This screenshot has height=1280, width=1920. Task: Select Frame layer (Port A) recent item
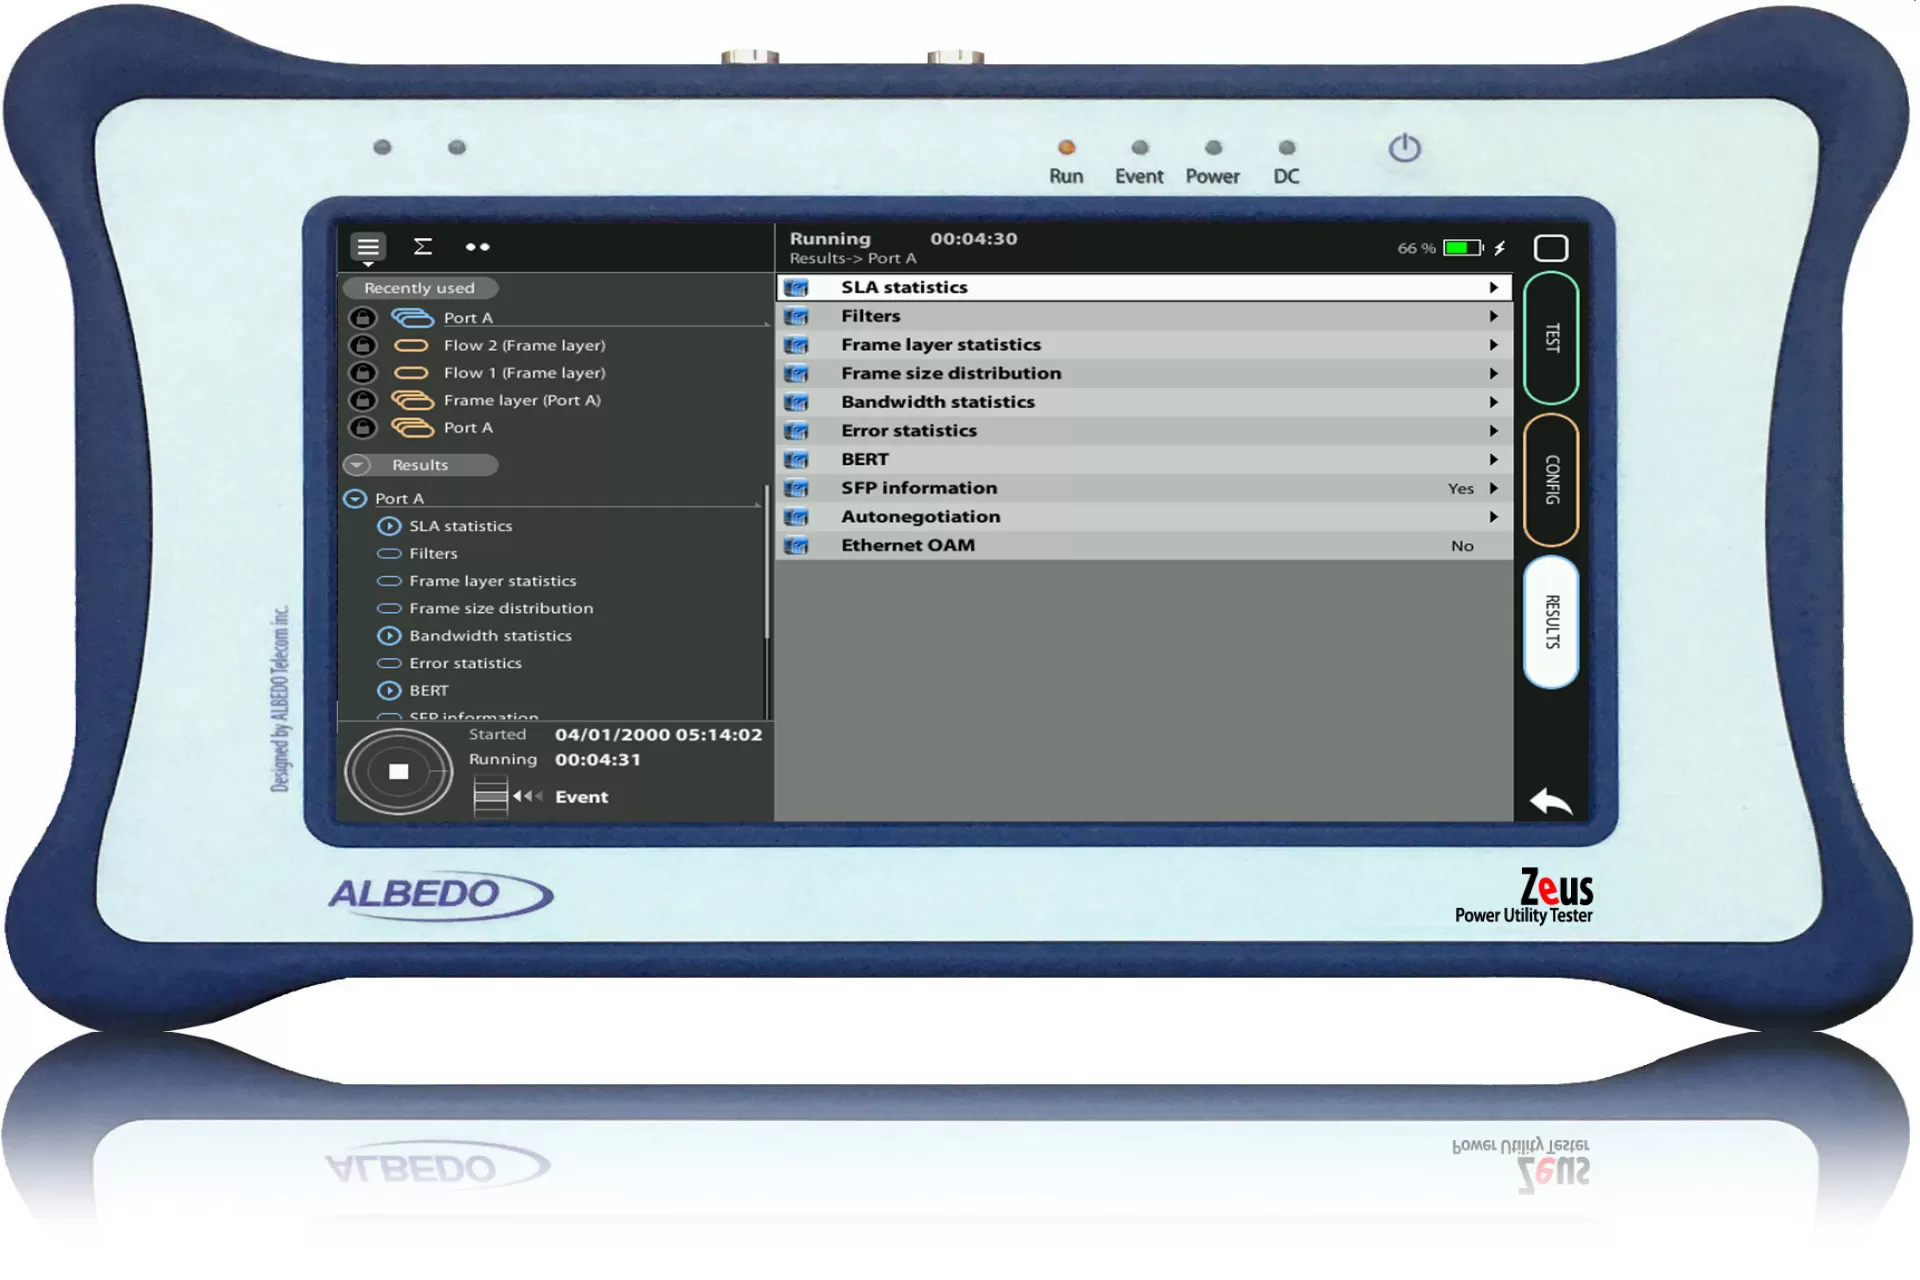click(x=522, y=400)
